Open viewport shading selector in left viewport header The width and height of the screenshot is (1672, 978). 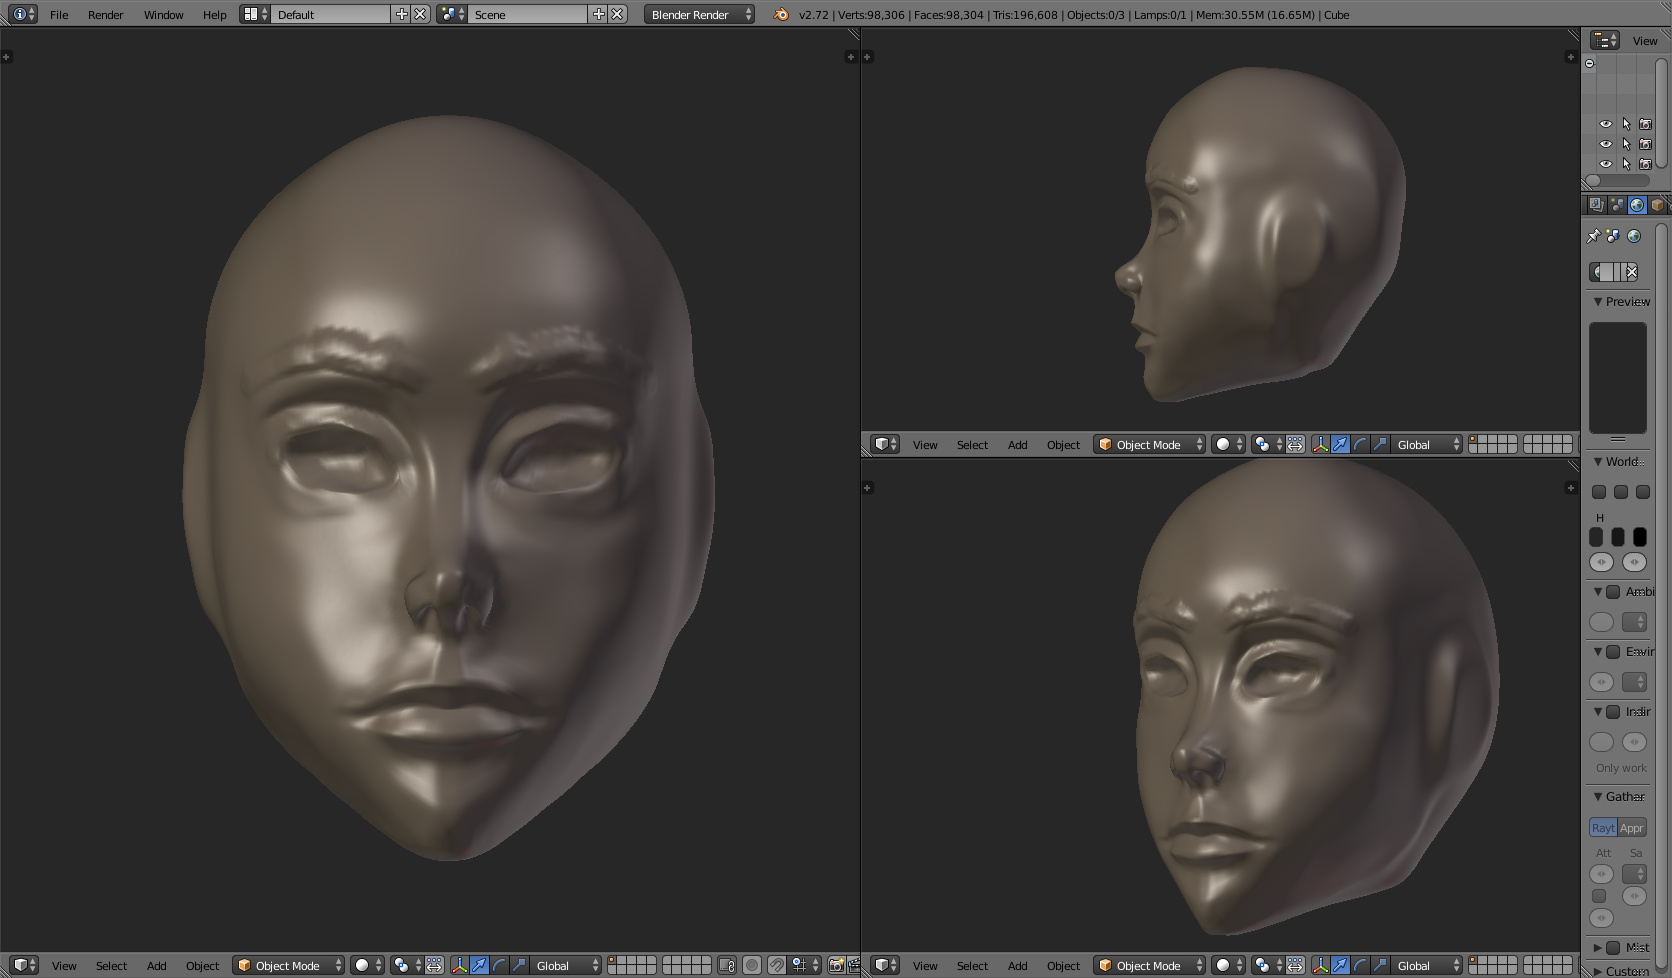pyautogui.click(x=367, y=965)
